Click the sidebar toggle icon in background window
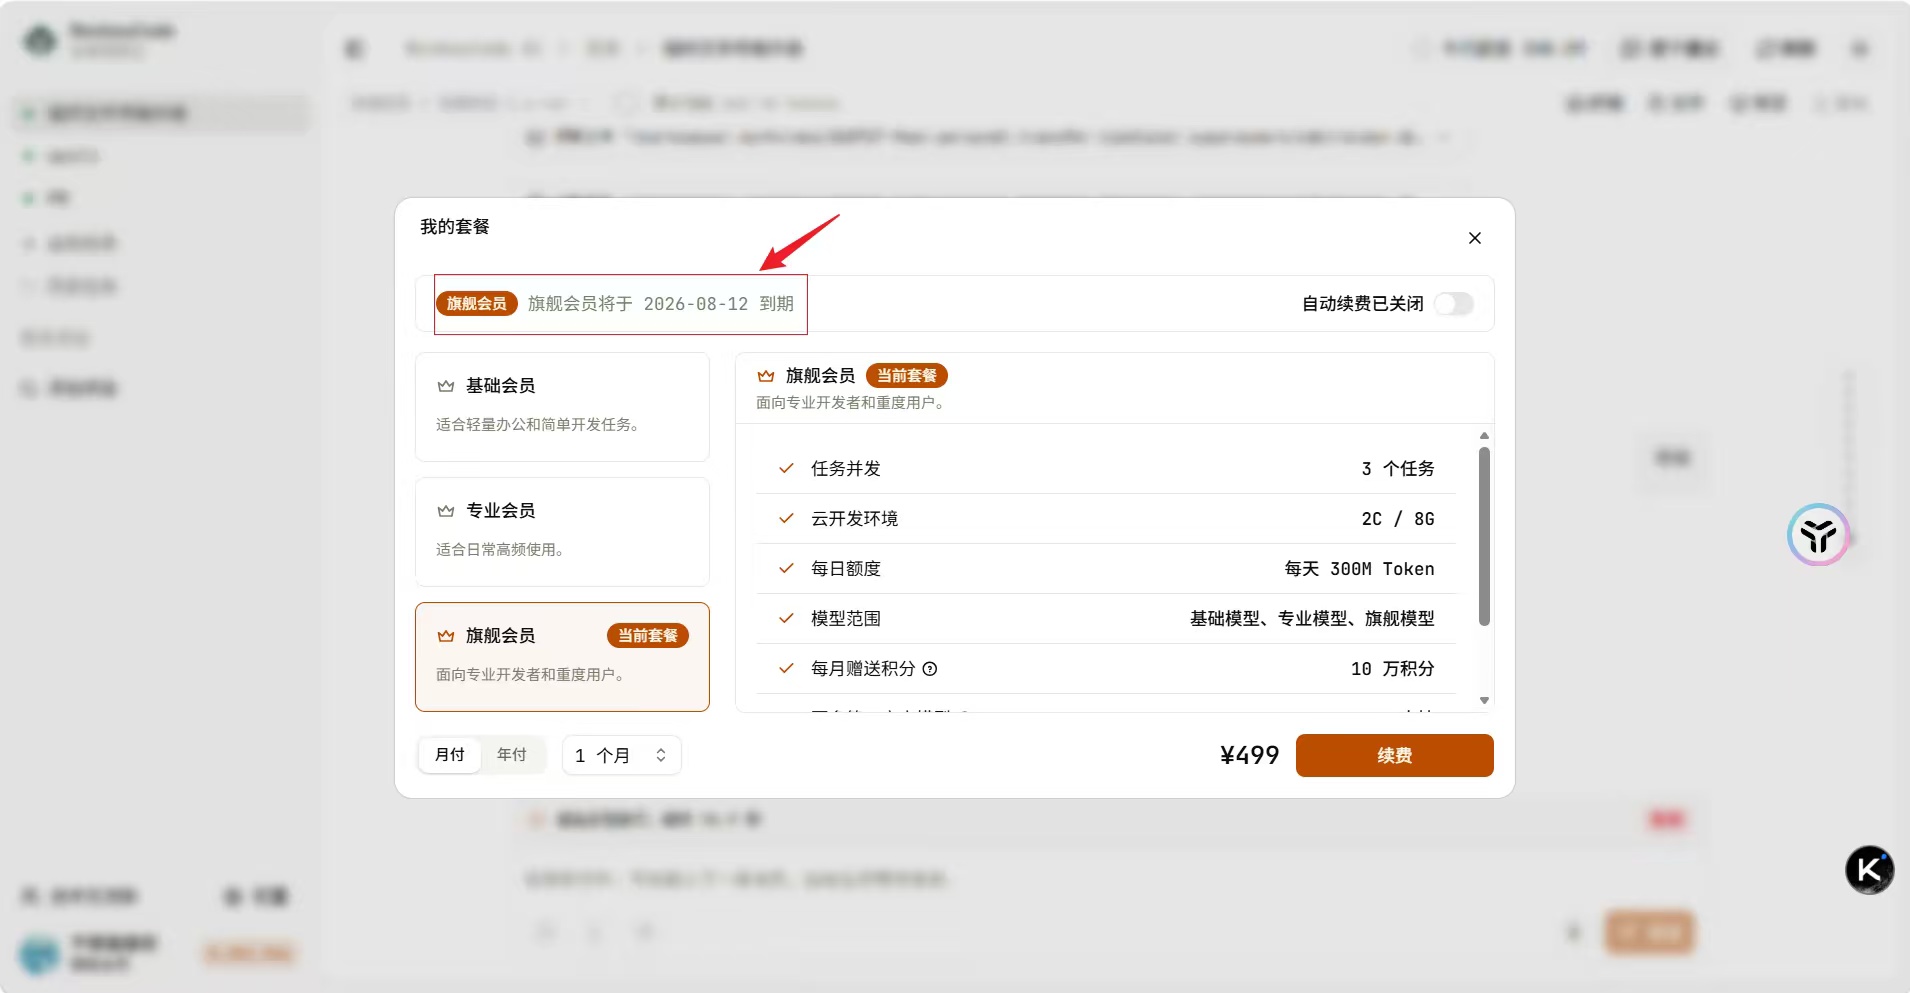Screen dimensions: 1910x993 [x=354, y=48]
